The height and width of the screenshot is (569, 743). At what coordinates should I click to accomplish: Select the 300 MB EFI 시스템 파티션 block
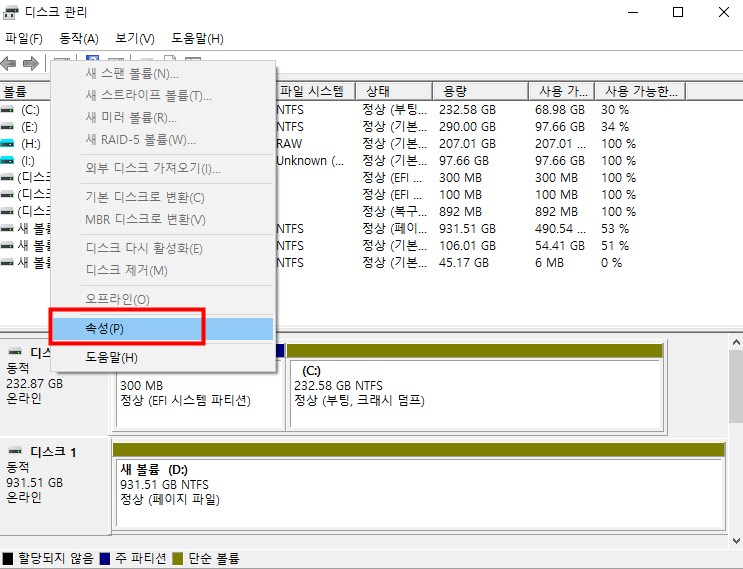(200, 394)
